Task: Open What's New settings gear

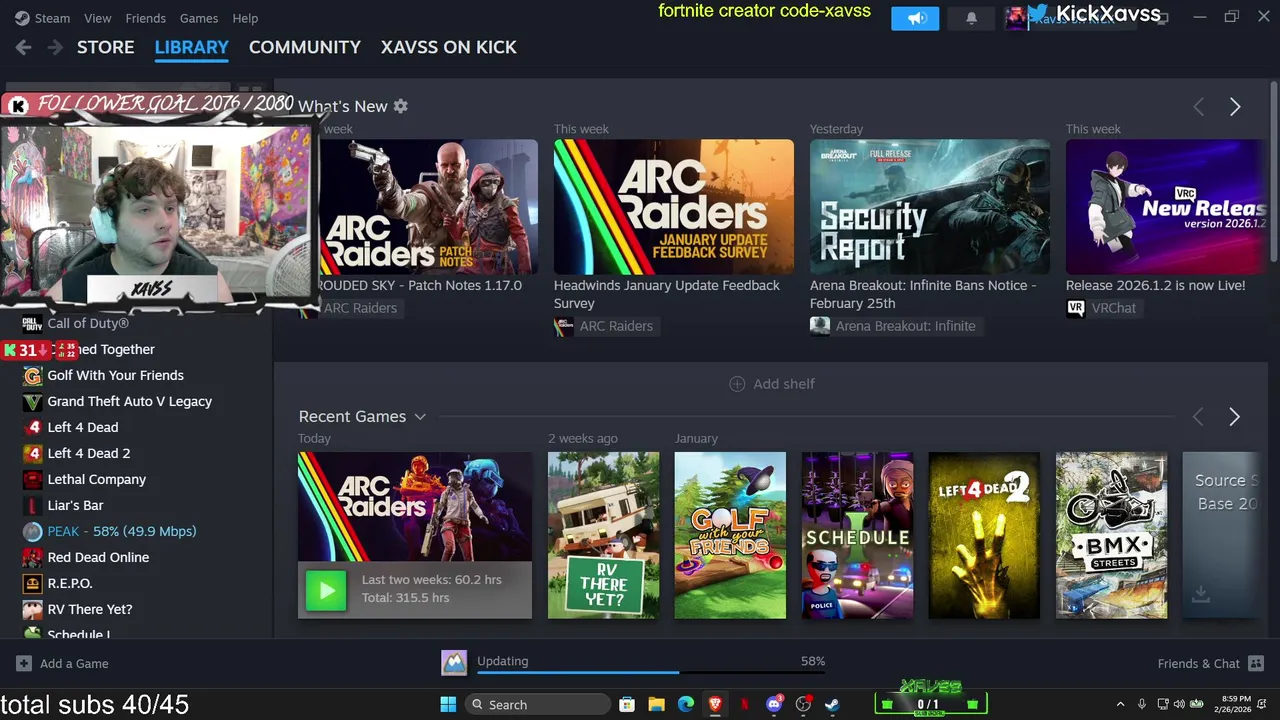Action: pos(401,106)
